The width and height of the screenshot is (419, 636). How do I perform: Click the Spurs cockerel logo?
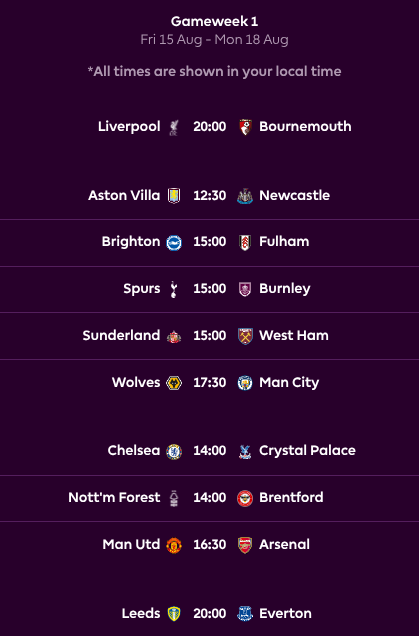174,289
